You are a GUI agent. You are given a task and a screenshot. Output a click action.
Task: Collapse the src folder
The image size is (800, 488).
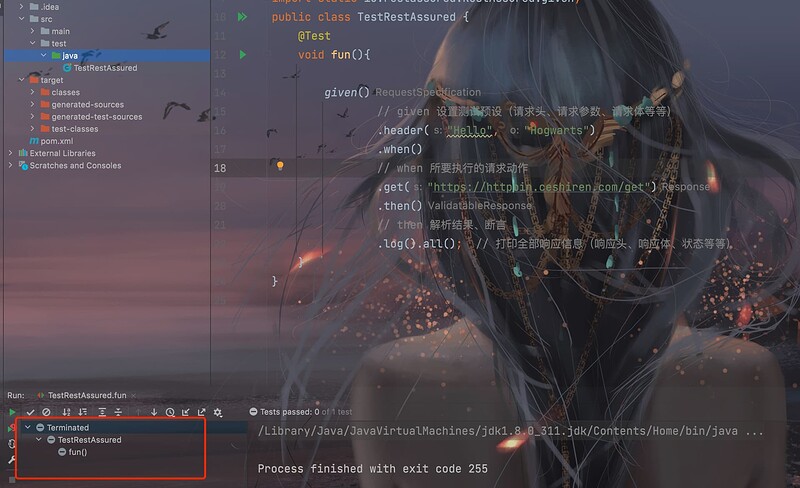(x=21, y=19)
